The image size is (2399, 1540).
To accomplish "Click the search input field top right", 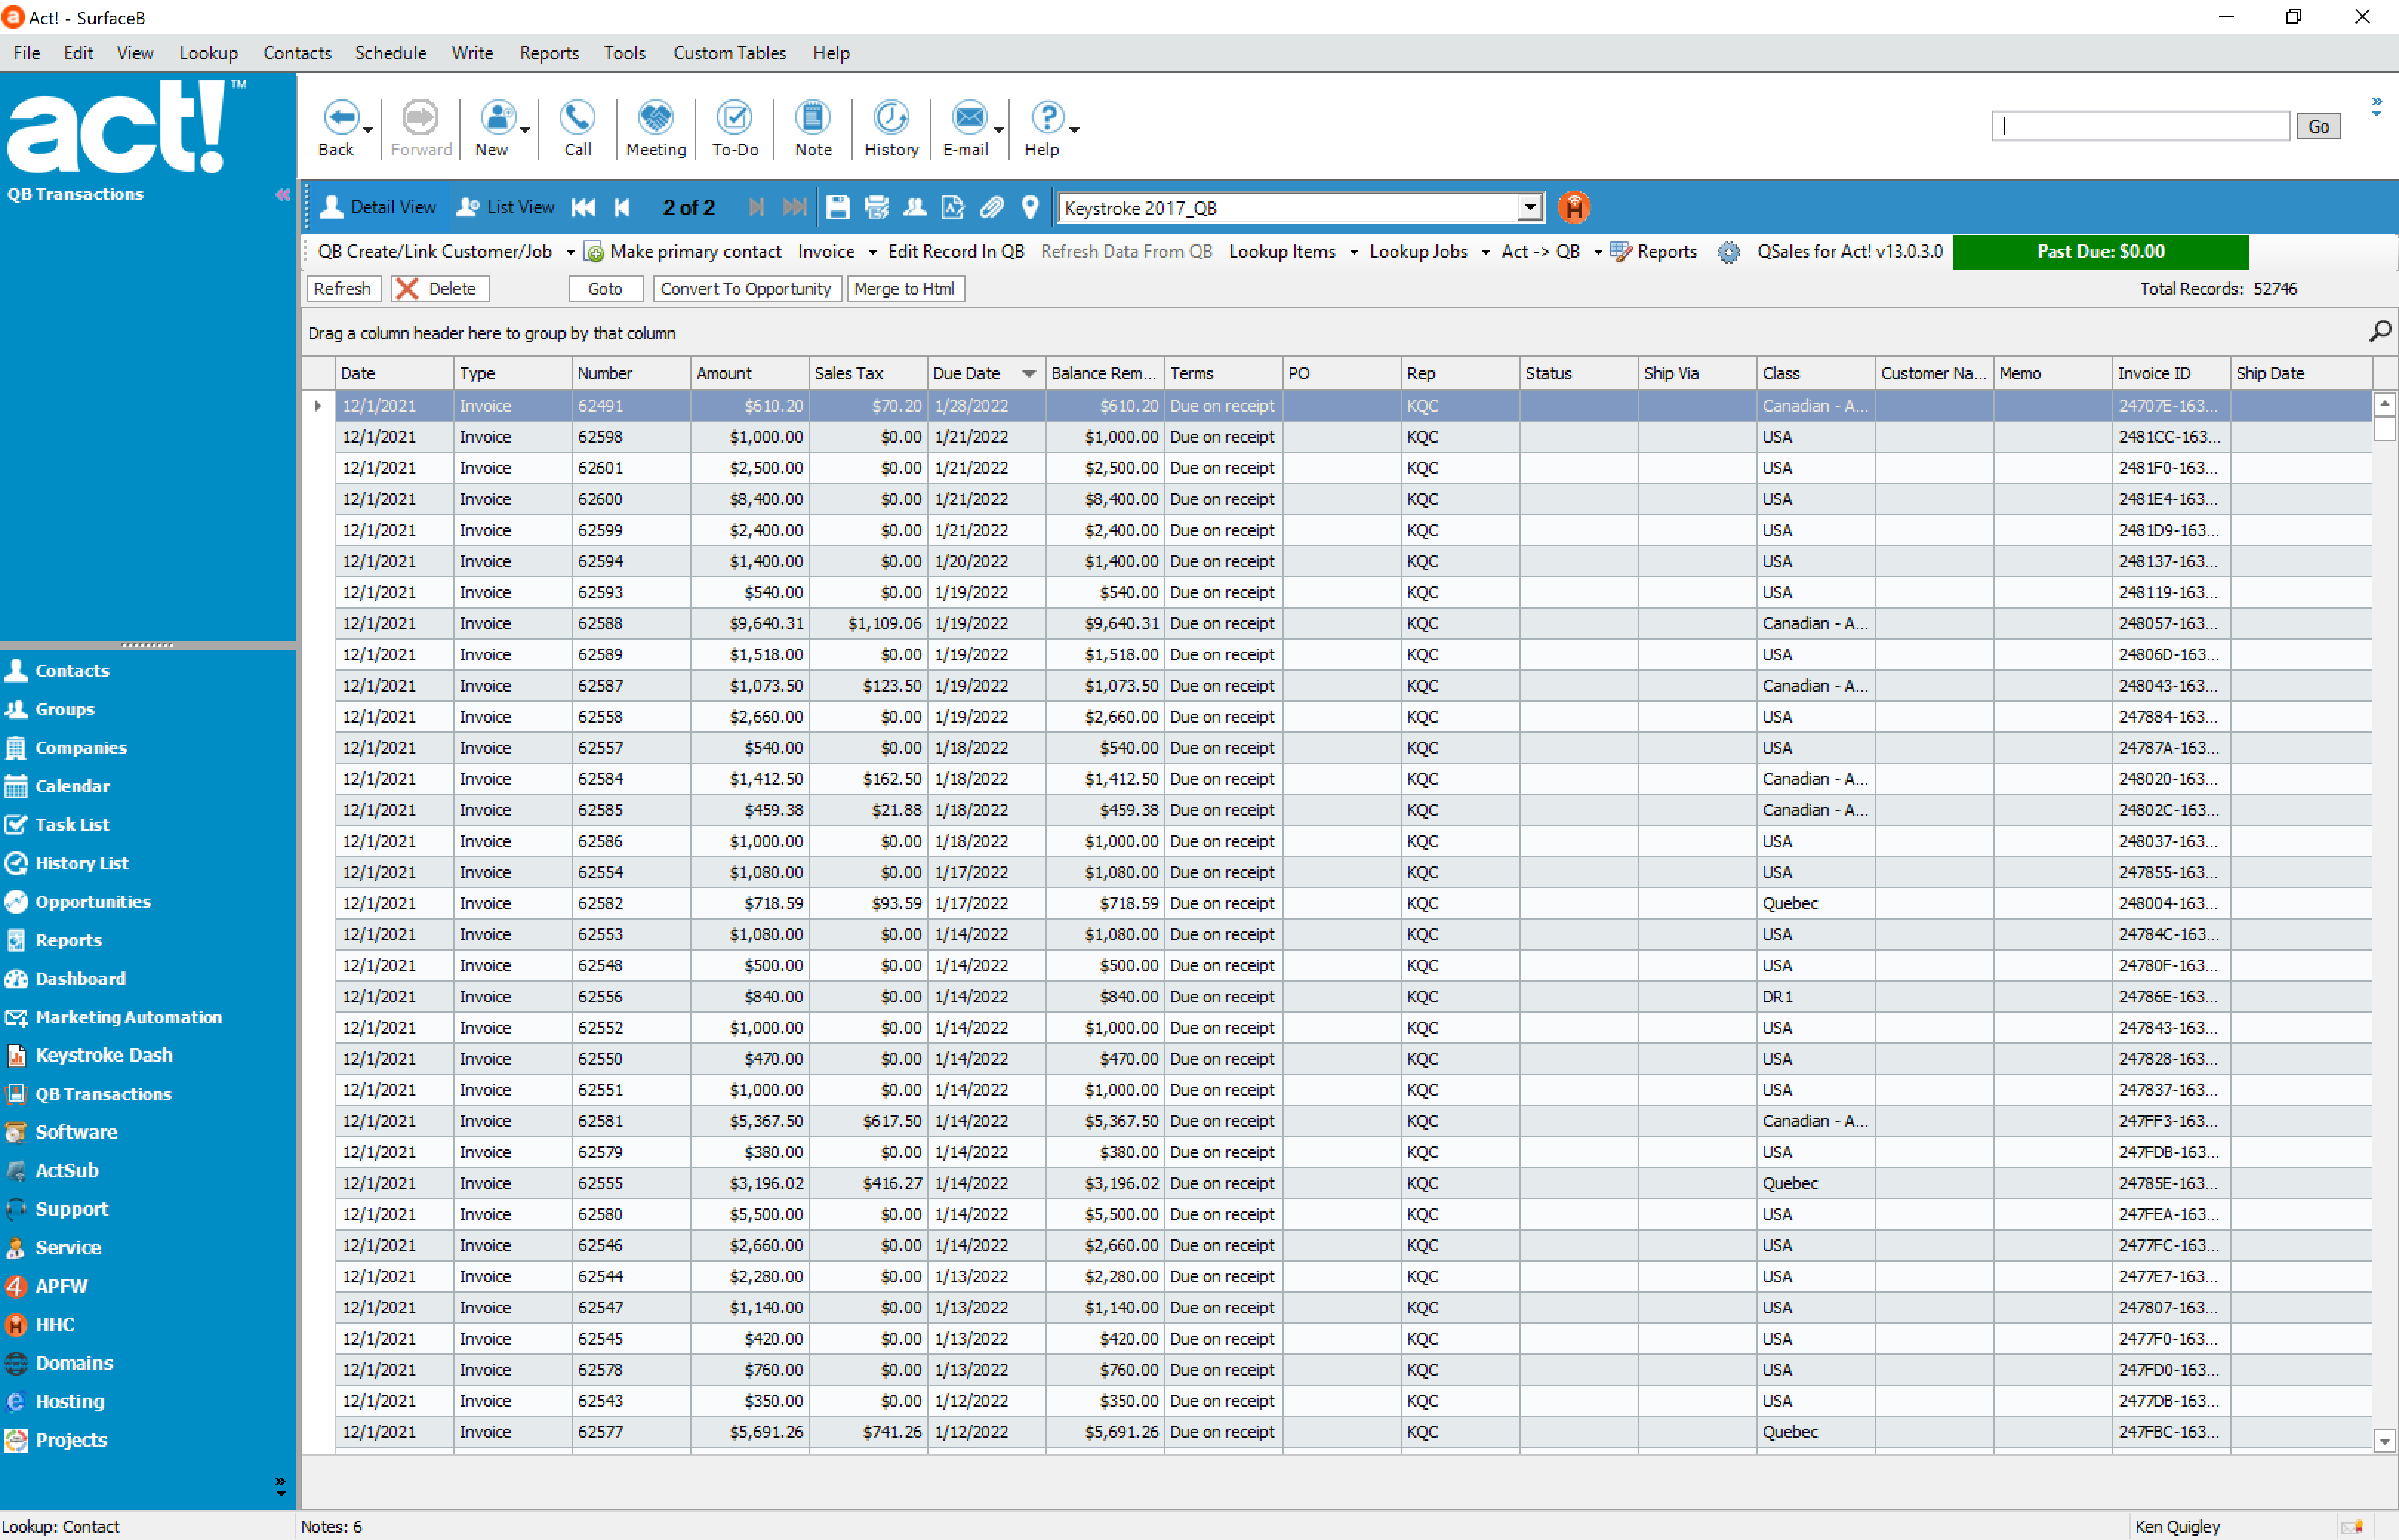I will (x=2140, y=126).
